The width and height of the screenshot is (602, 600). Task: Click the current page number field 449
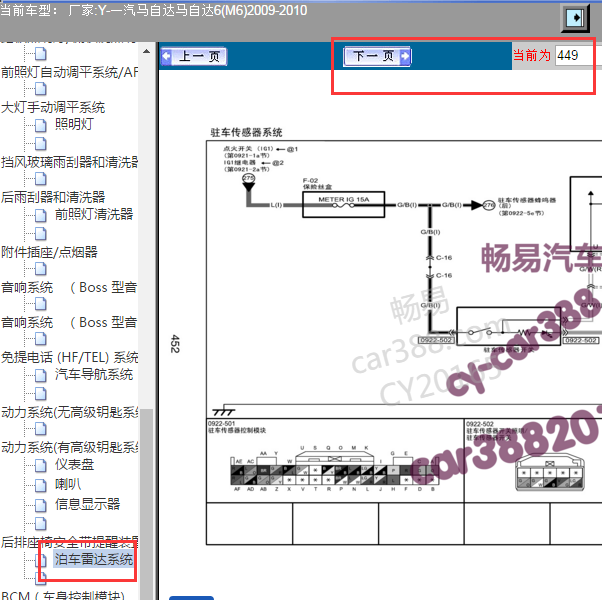(x=578, y=55)
